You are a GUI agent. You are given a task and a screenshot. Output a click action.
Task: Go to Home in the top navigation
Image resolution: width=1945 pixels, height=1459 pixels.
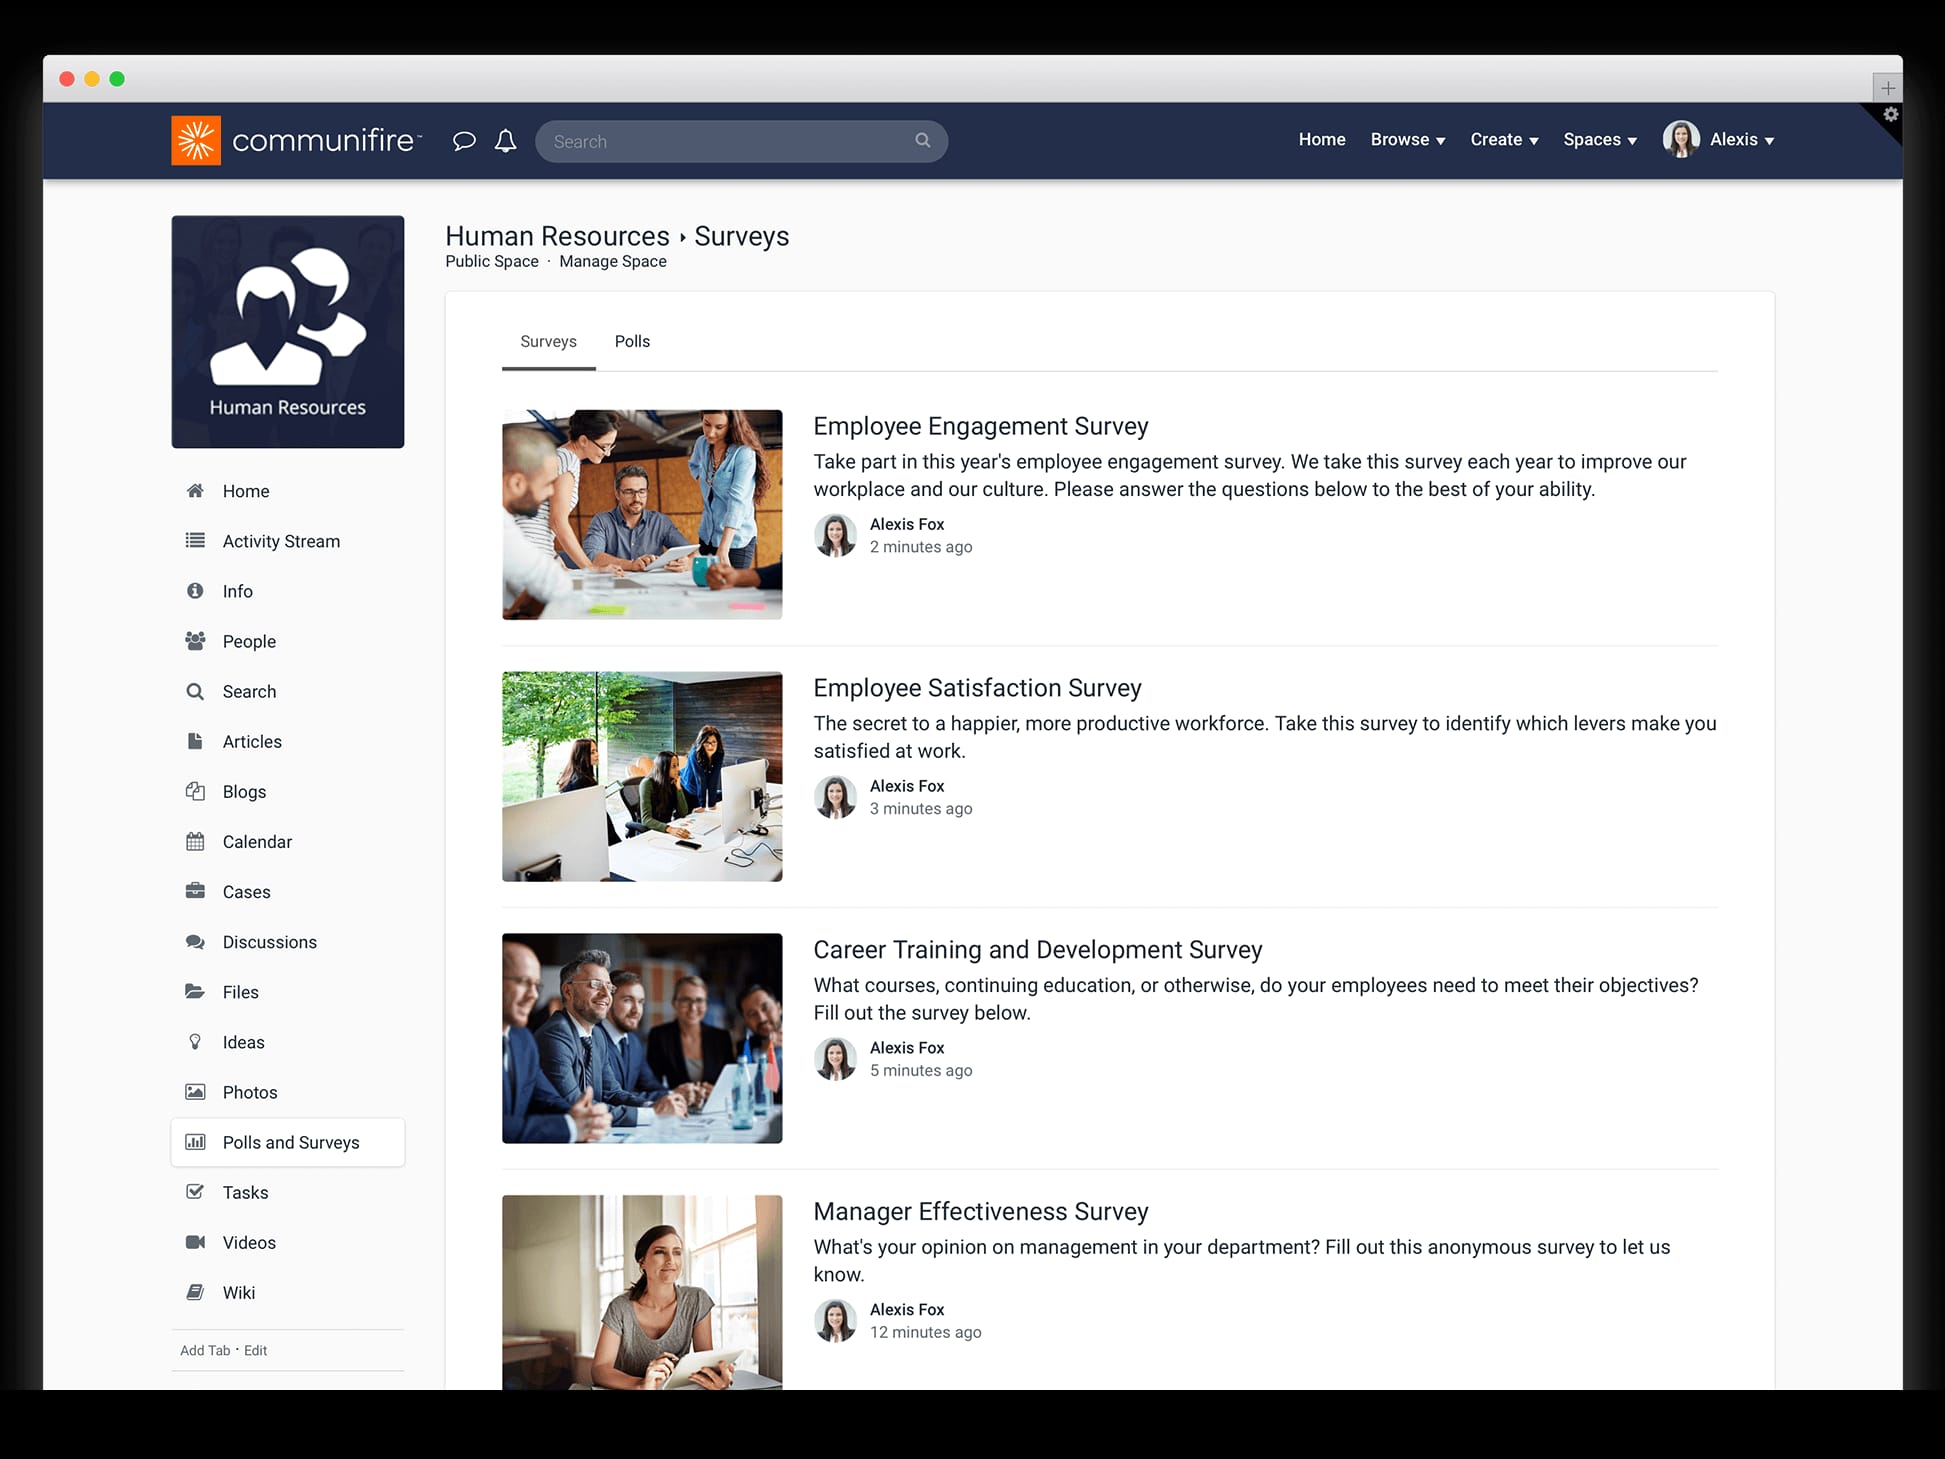coord(1322,140)
